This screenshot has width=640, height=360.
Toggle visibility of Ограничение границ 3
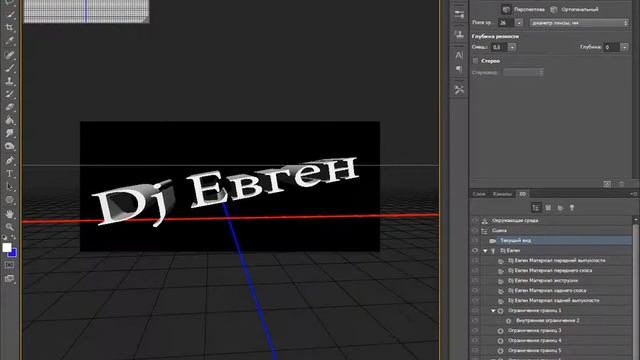(x=475, y=331)
